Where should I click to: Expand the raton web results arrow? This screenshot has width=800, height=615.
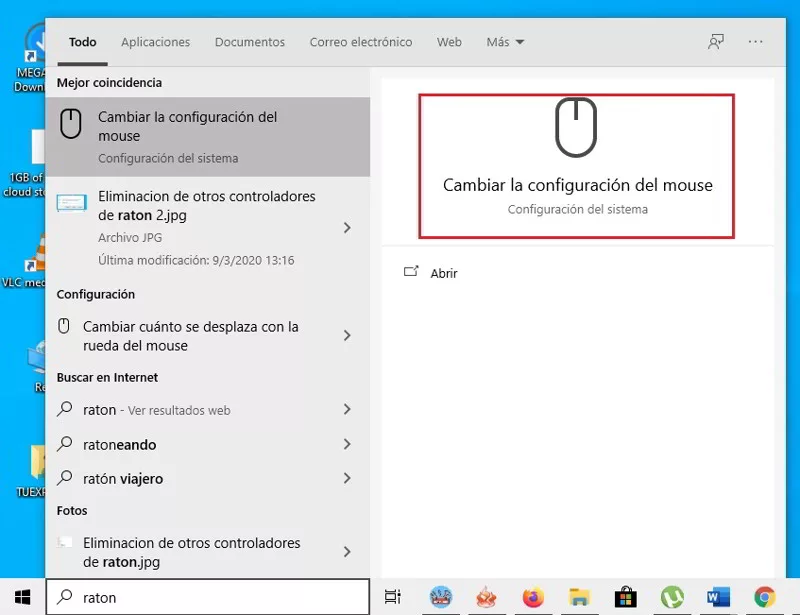pyautogui.click(x=346, y=410)
